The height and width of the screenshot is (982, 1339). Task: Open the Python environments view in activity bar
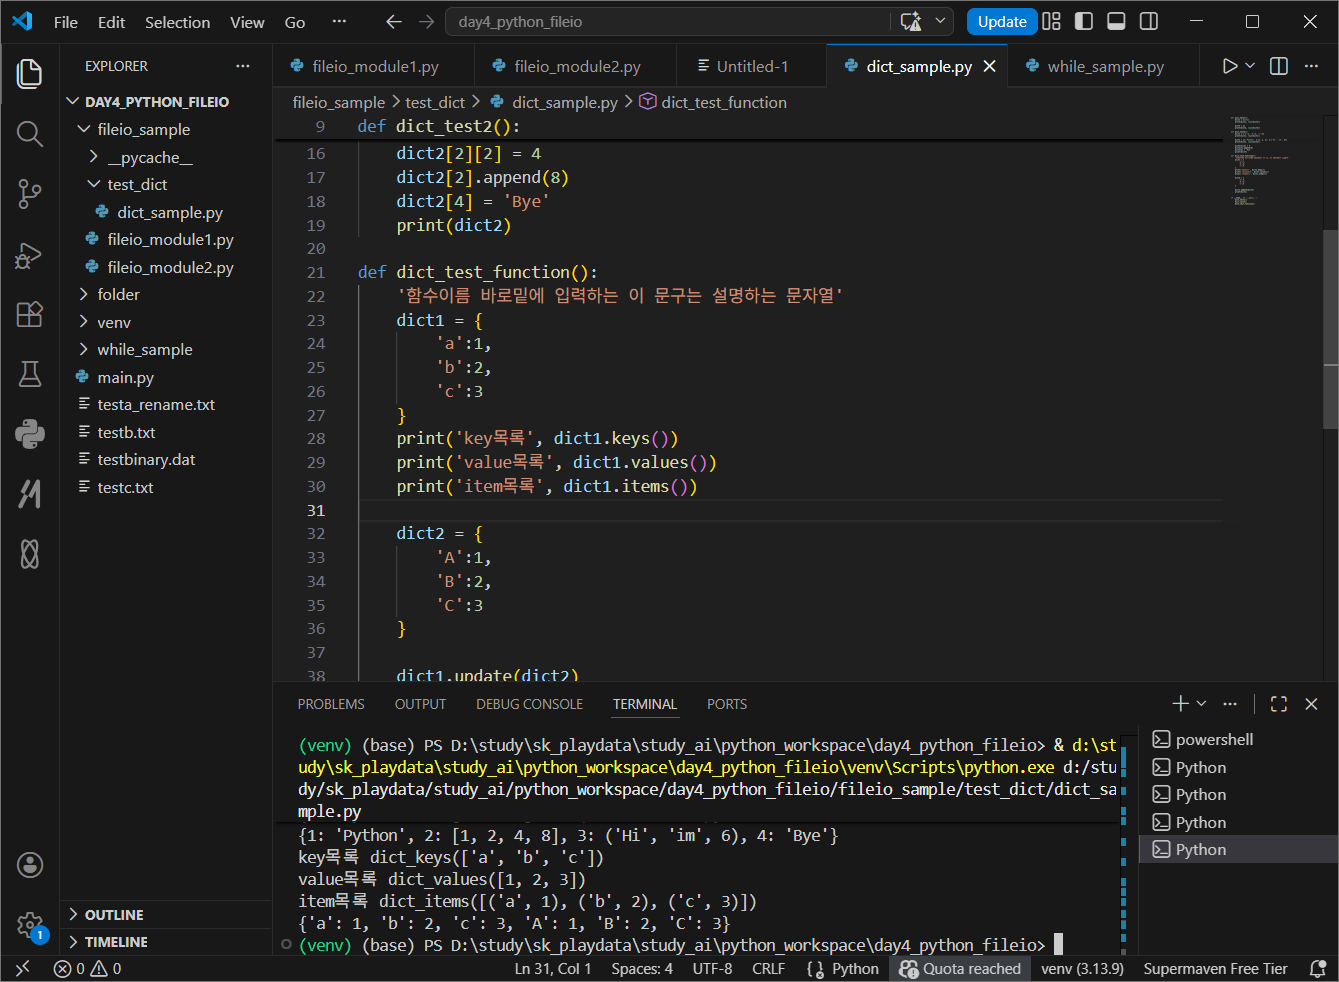(30, 434)
